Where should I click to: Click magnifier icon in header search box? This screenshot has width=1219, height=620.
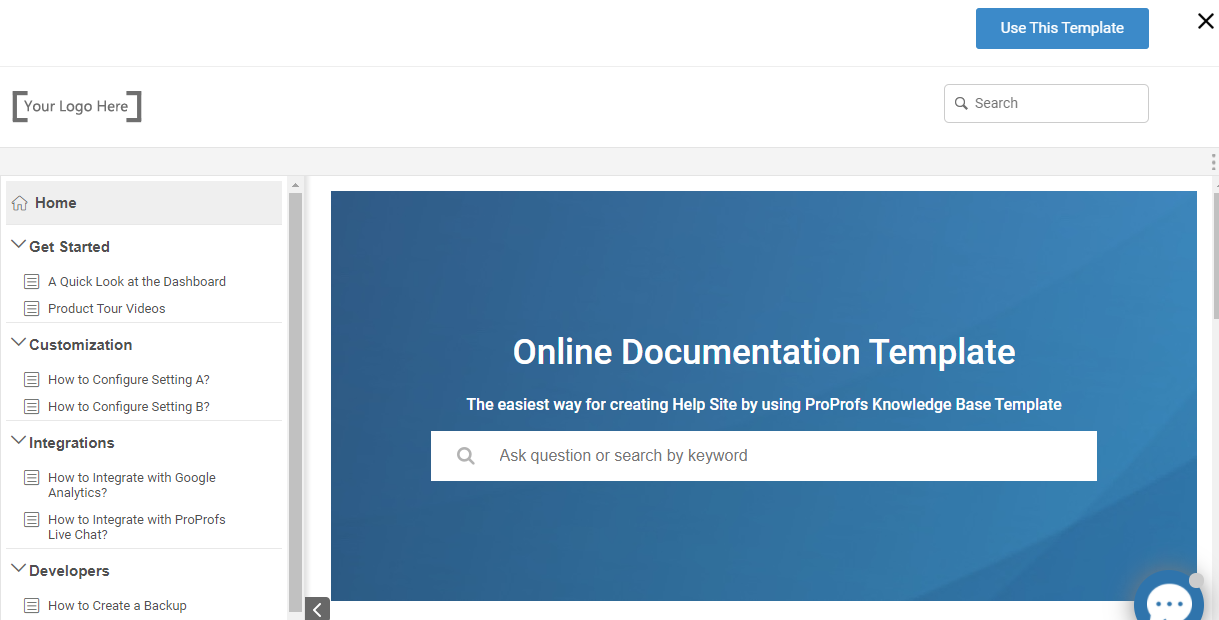[961, 103]
